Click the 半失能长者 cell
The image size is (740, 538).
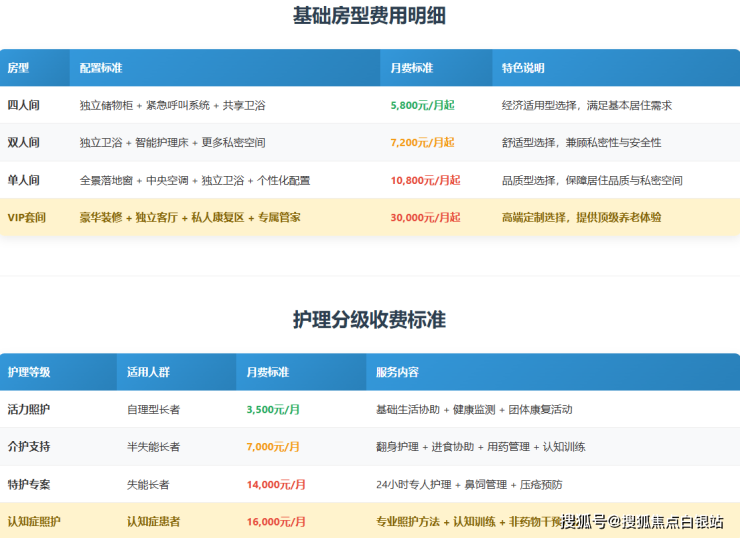(153, 446)
